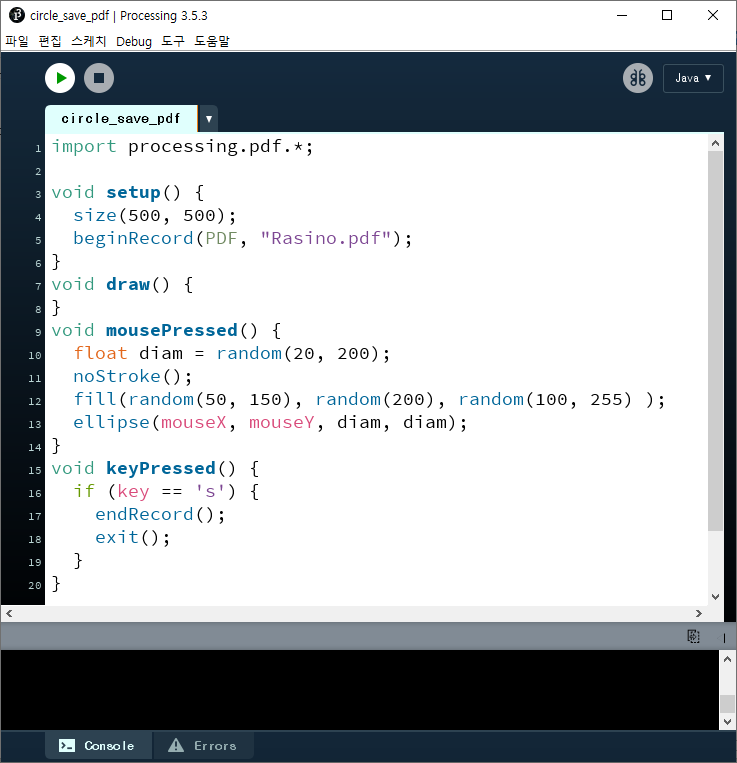
Task: Click console scrollbar up arrow
Action: [x=727, y=659]
